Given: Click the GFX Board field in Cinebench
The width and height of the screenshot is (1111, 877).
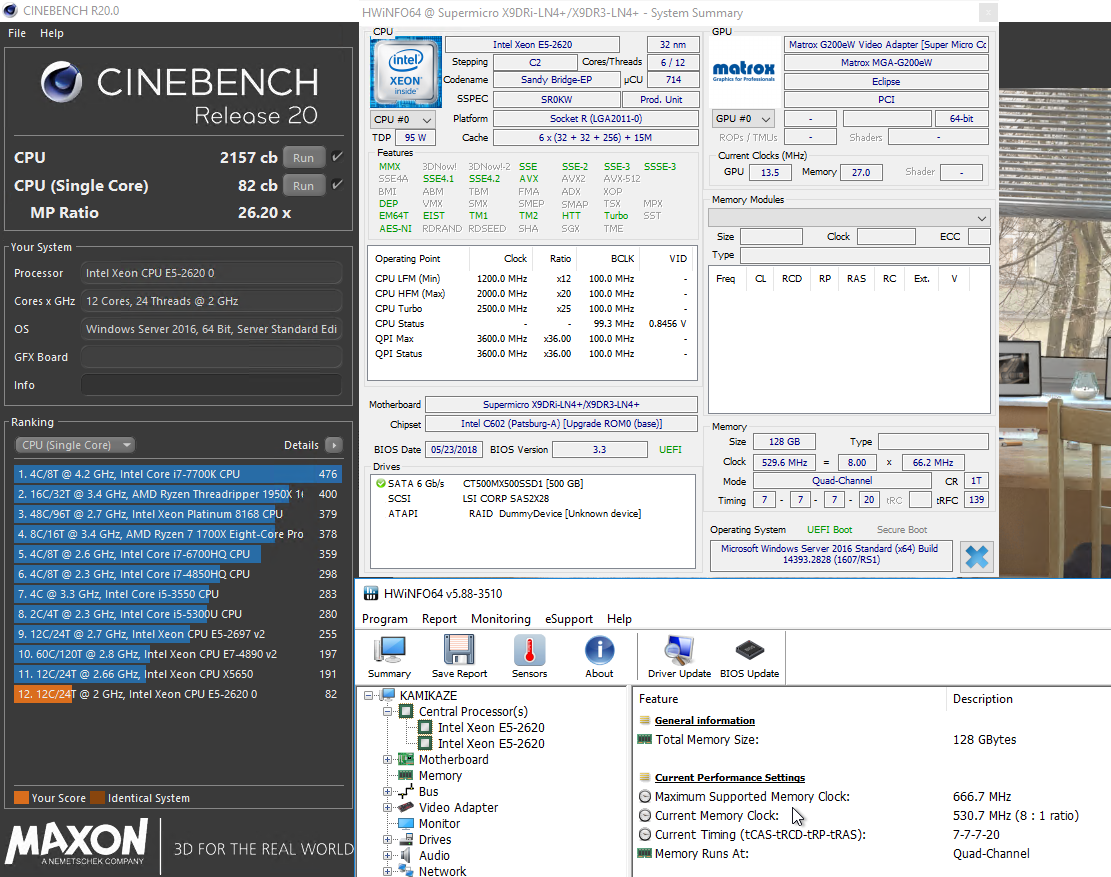Looking at the screenshot, I should tap(211, 357).
